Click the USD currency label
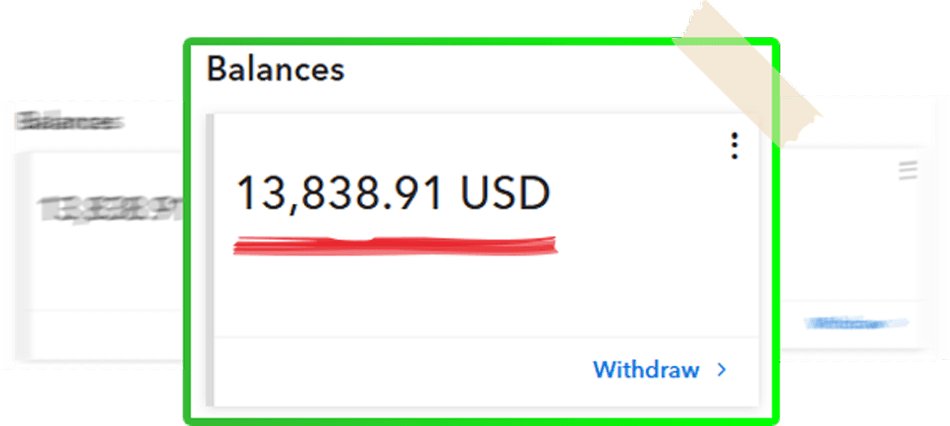Screen dimensions: 950x426 click(x=505, y=193)
